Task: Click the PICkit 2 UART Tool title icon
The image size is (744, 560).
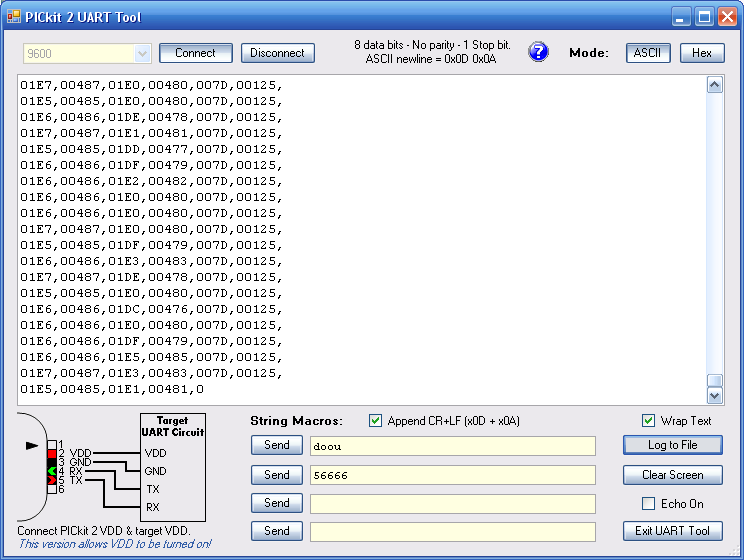Action: coord(14,17)
